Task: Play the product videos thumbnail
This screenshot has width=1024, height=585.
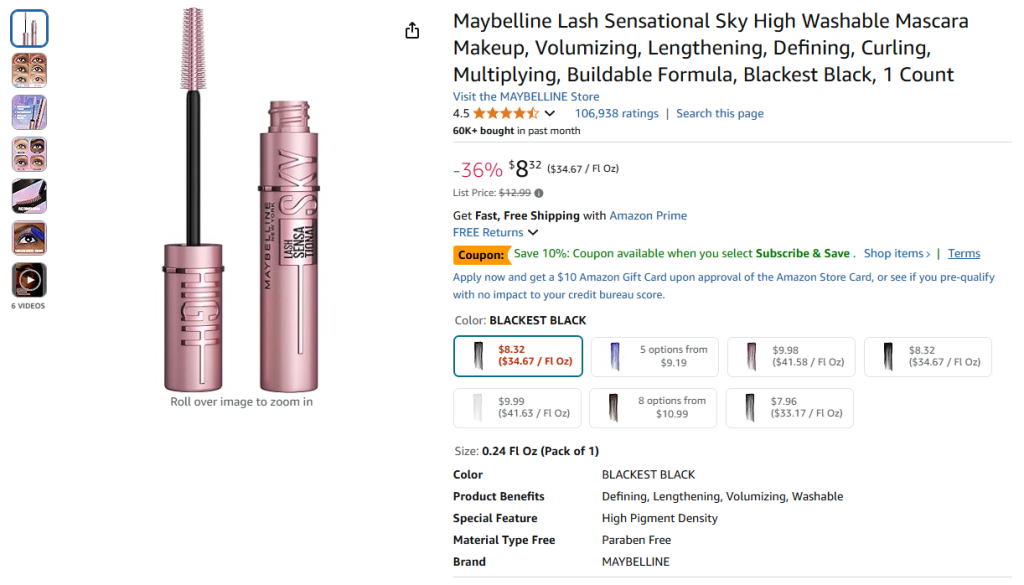Action: [x=29, y=280]
